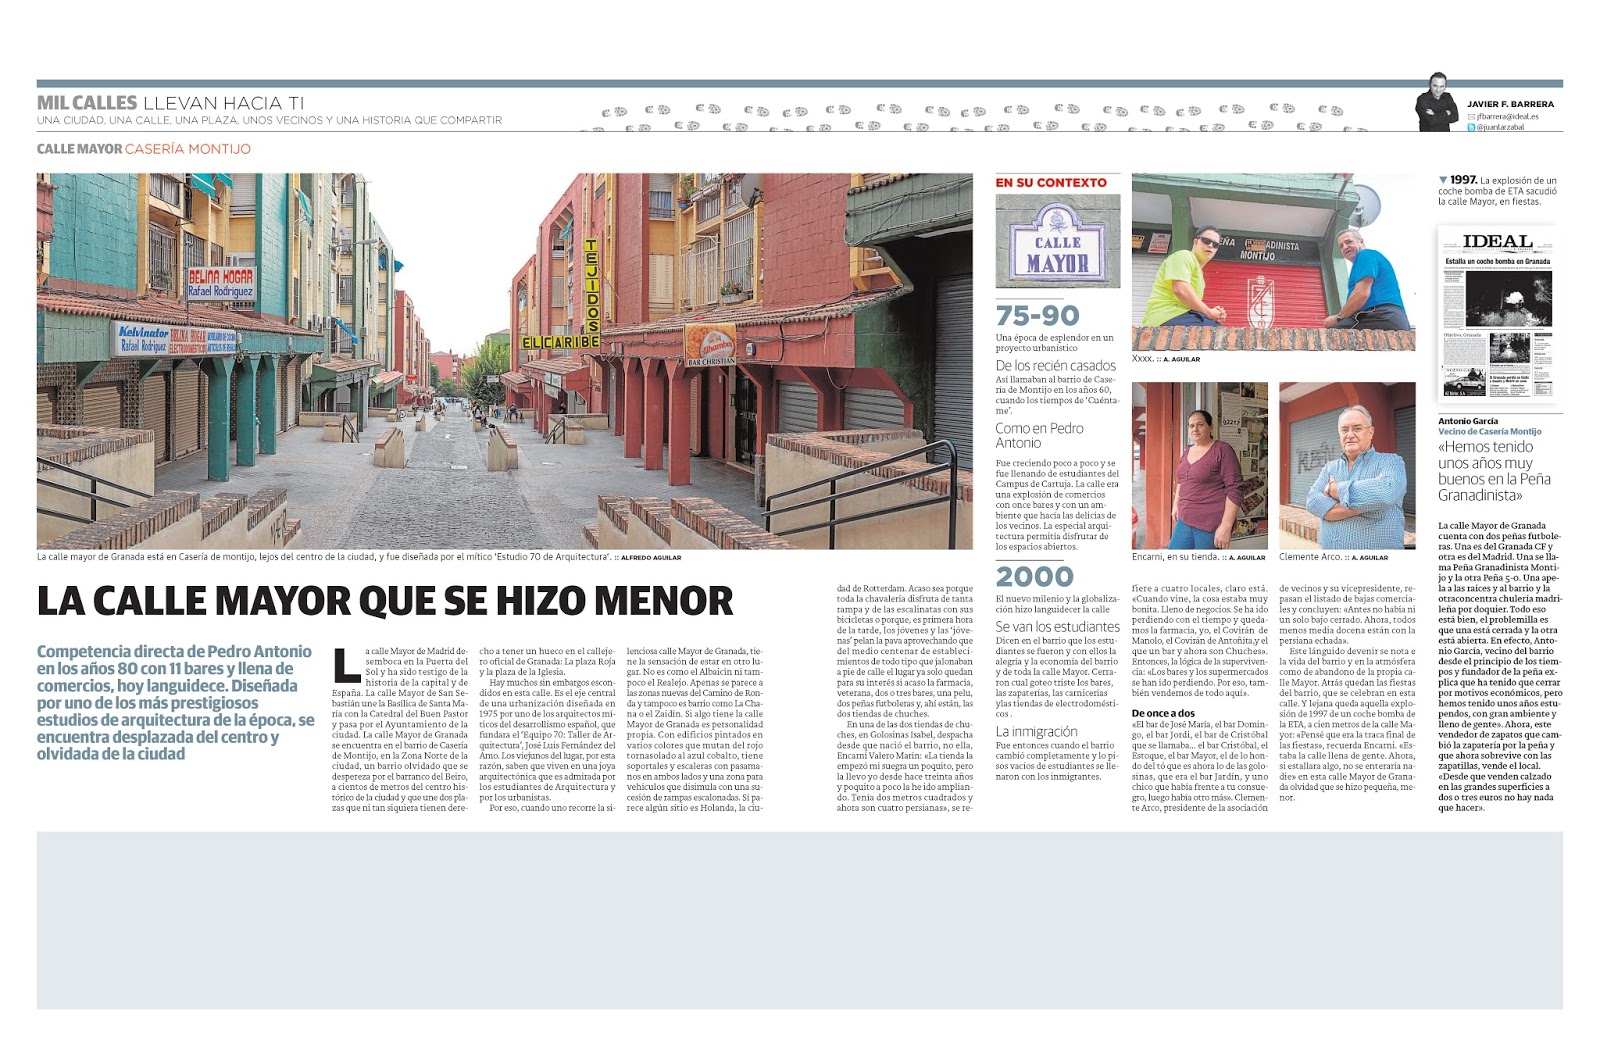Click the blue triangle marker before 1997
1600x1050 pixels.
coord(1442,181)
